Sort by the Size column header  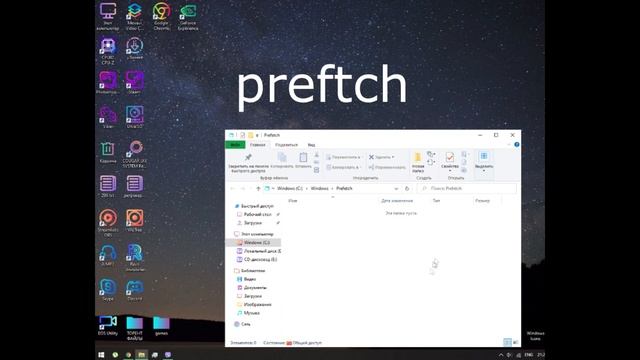pos(482,201)
